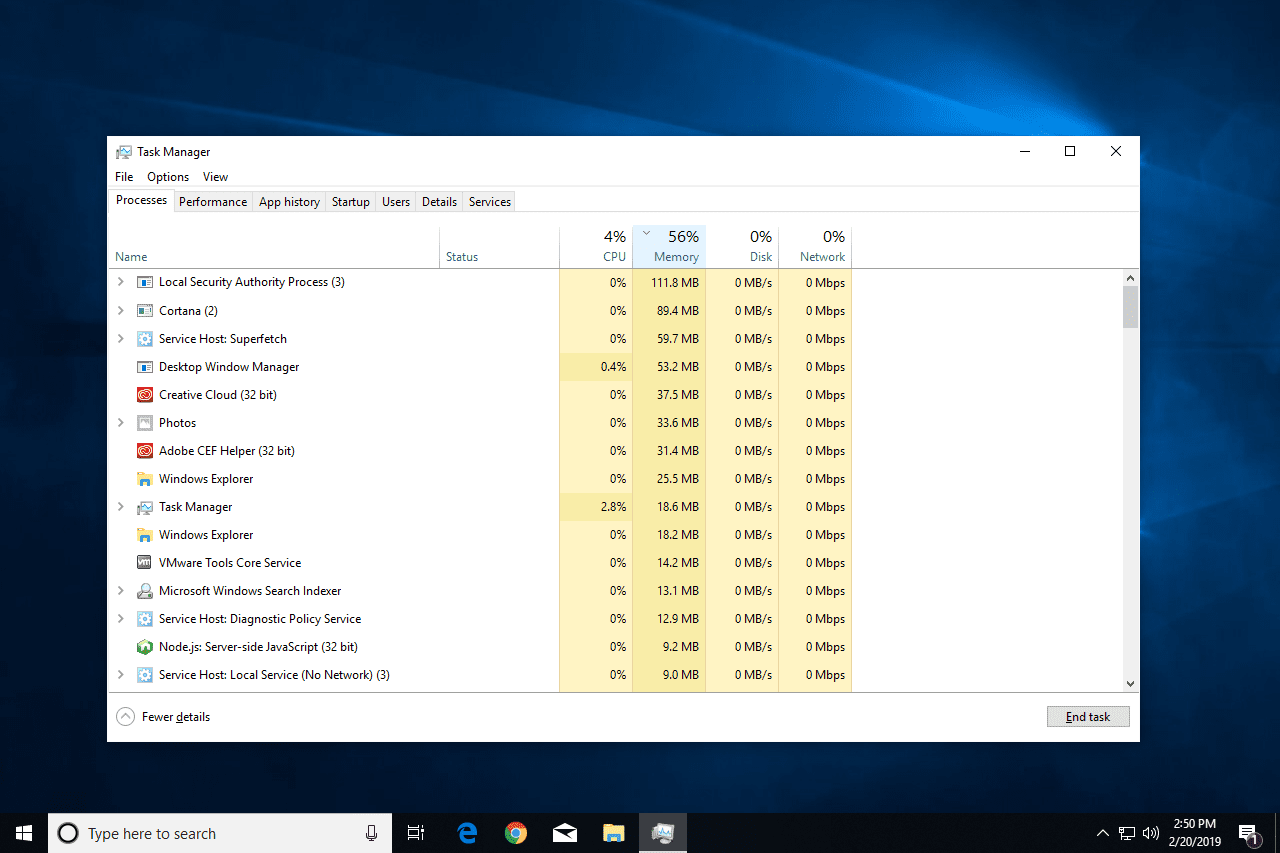The width and height of the screenshot is (1280, 853).
Task: Click the Creative Cloud red icon
Action: [x=144, y=394]
